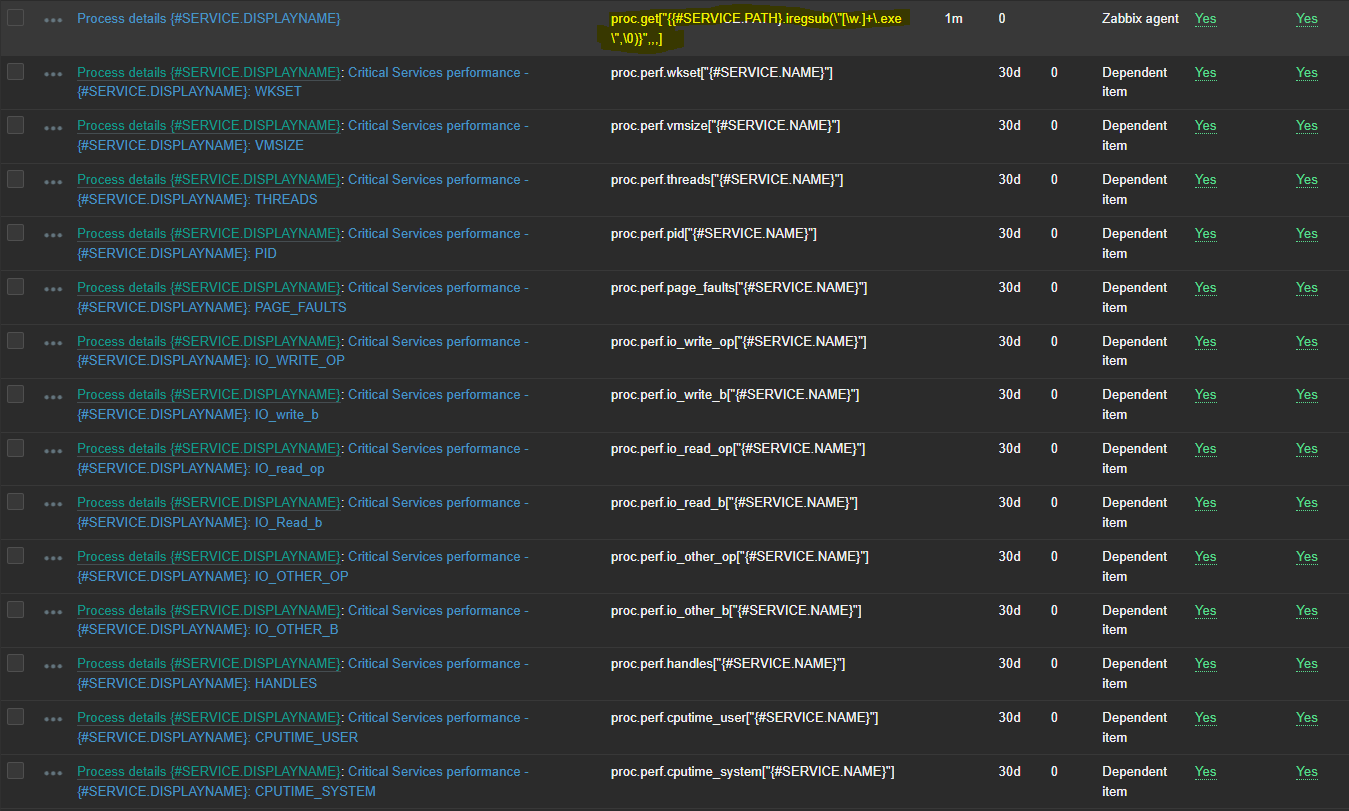Click the key proc.perf.io_write_op["{#SERVICE.NAME}"]
Image resolution: width=1349 pixels, height=811 pixels.
click(738, 342)
